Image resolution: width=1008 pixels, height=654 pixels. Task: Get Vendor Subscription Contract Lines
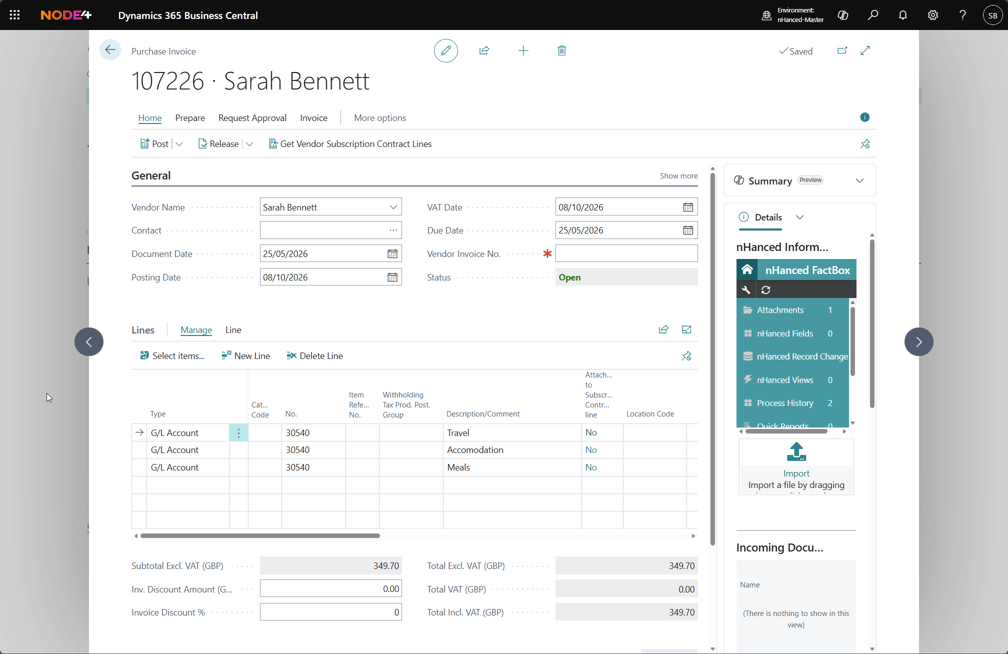coord(350,144)
